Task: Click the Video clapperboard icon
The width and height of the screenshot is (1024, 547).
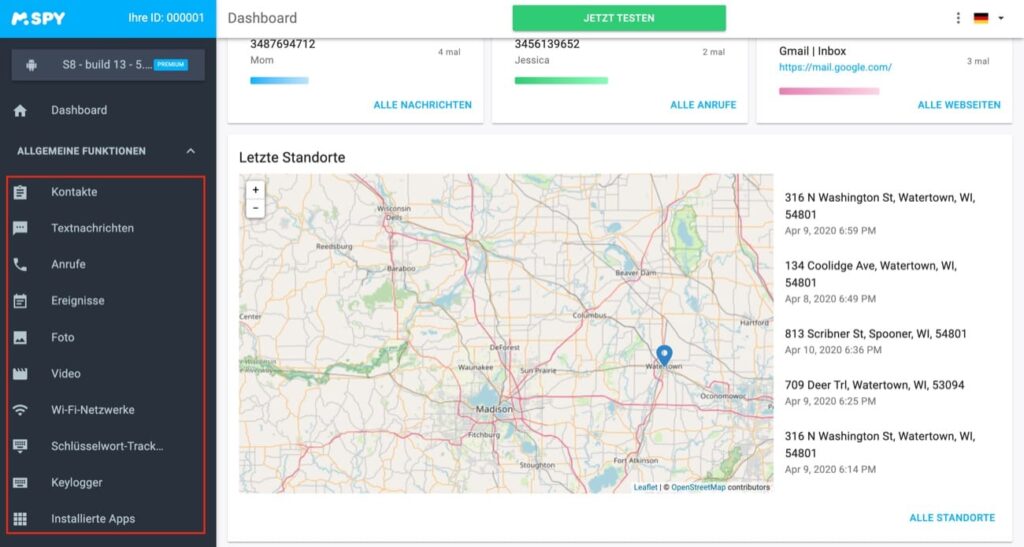Action: click(20, 373)
